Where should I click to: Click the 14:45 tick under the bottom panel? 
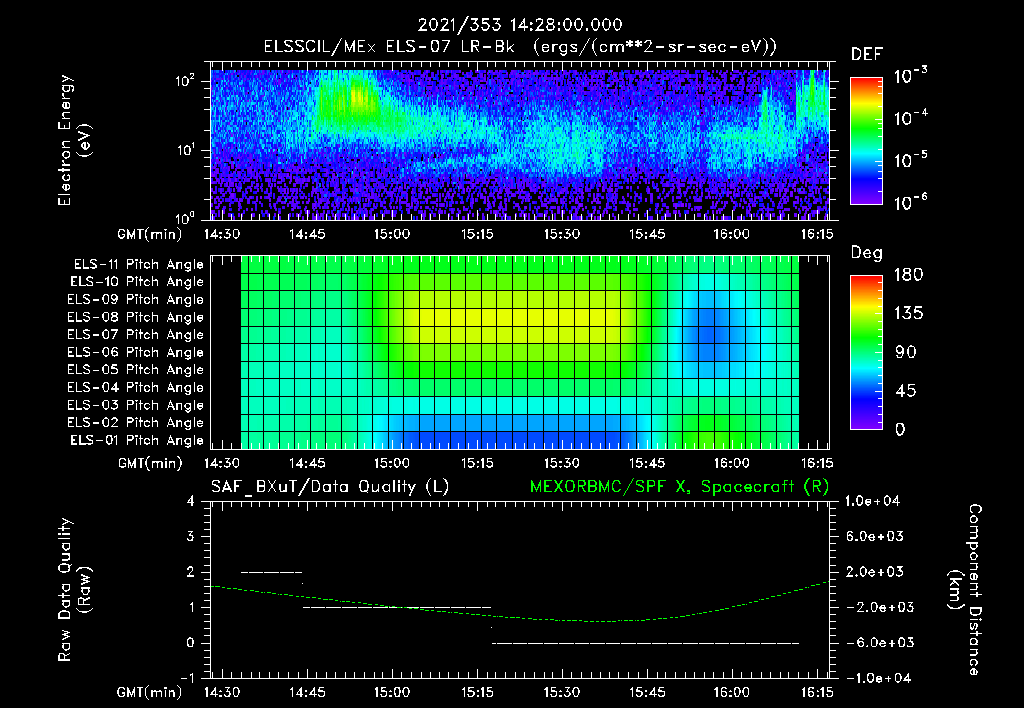click(307, 692)
